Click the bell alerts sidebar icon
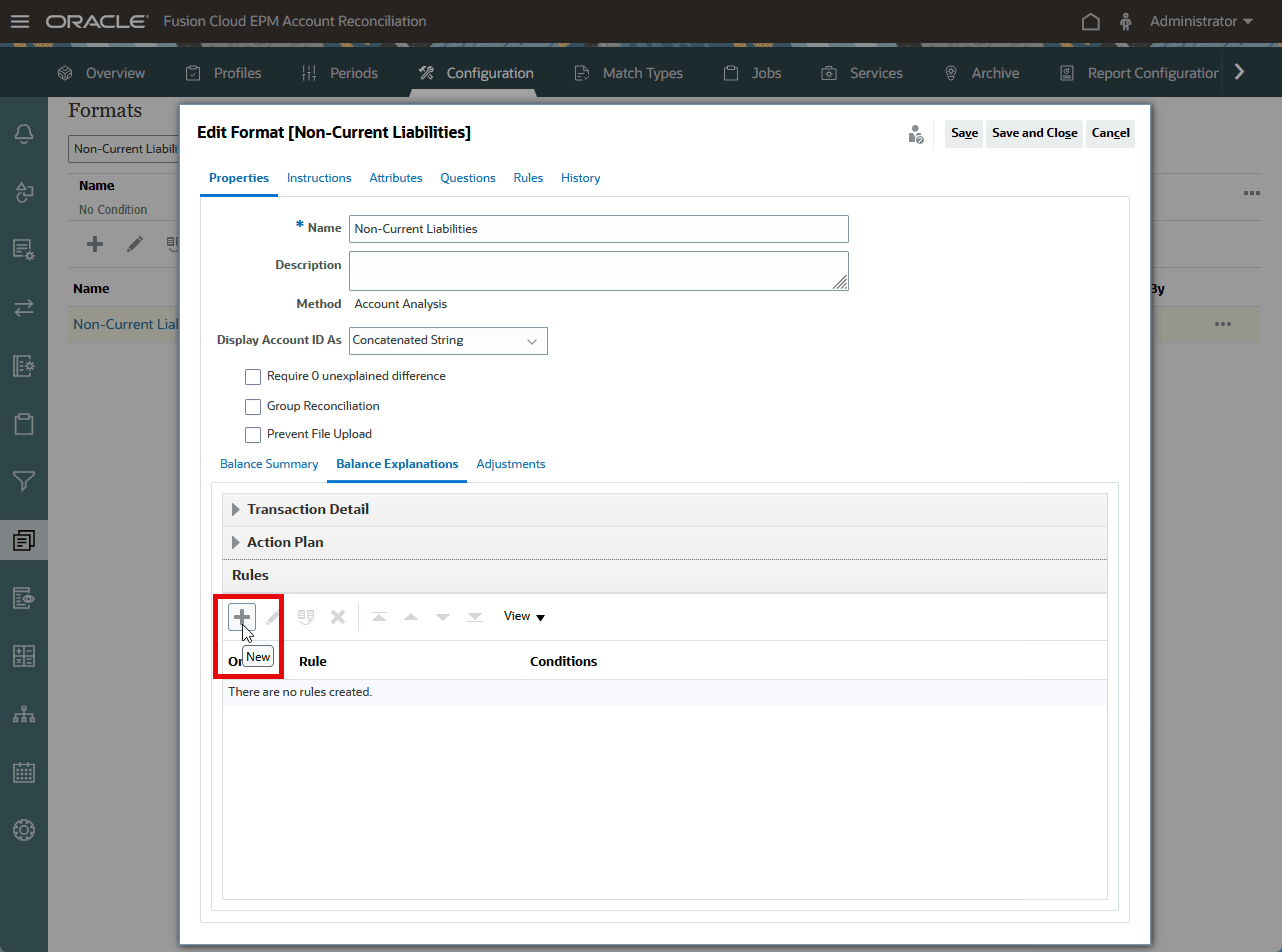The image size is (1282, 952). (24, 134)
